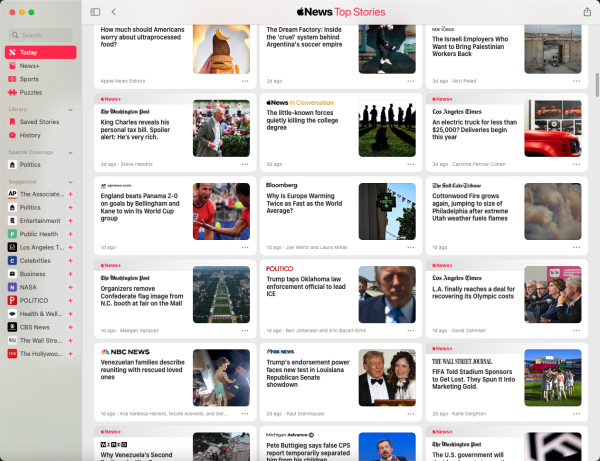Image resolution: width=600 pixels, height=461 pixels.
Task: Open more options on FIFA Stadium Sponsors story
Action: pyautogui.click(x=576, y=414)
